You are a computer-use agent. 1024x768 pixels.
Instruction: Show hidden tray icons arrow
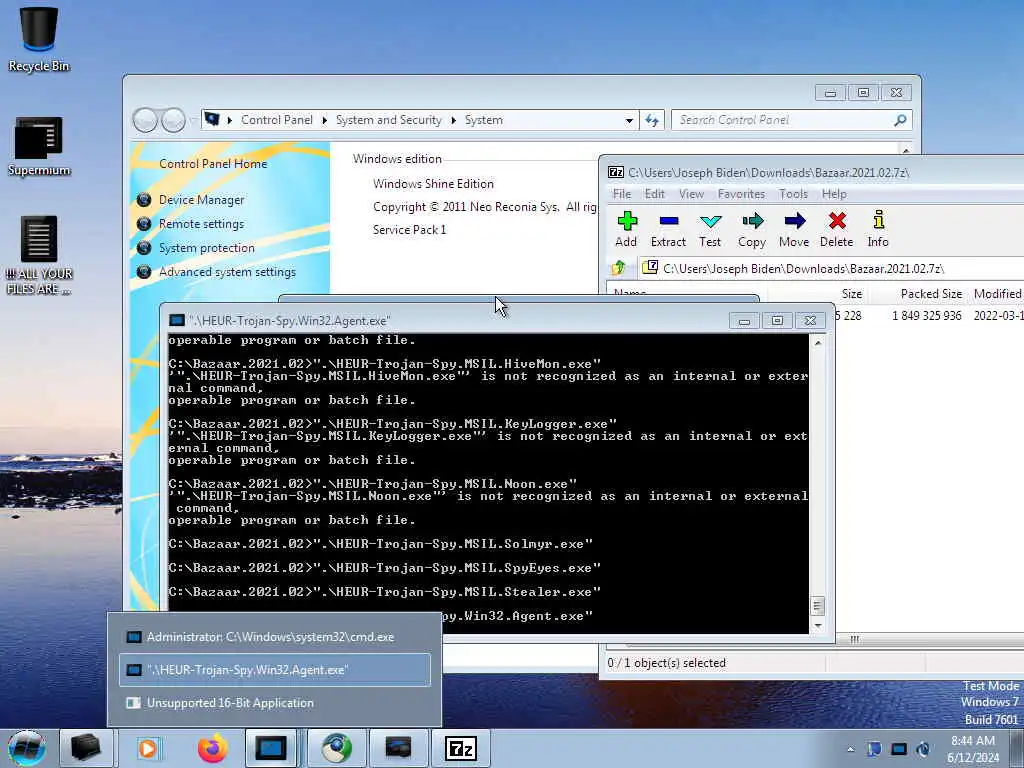[x=850, y=750]
